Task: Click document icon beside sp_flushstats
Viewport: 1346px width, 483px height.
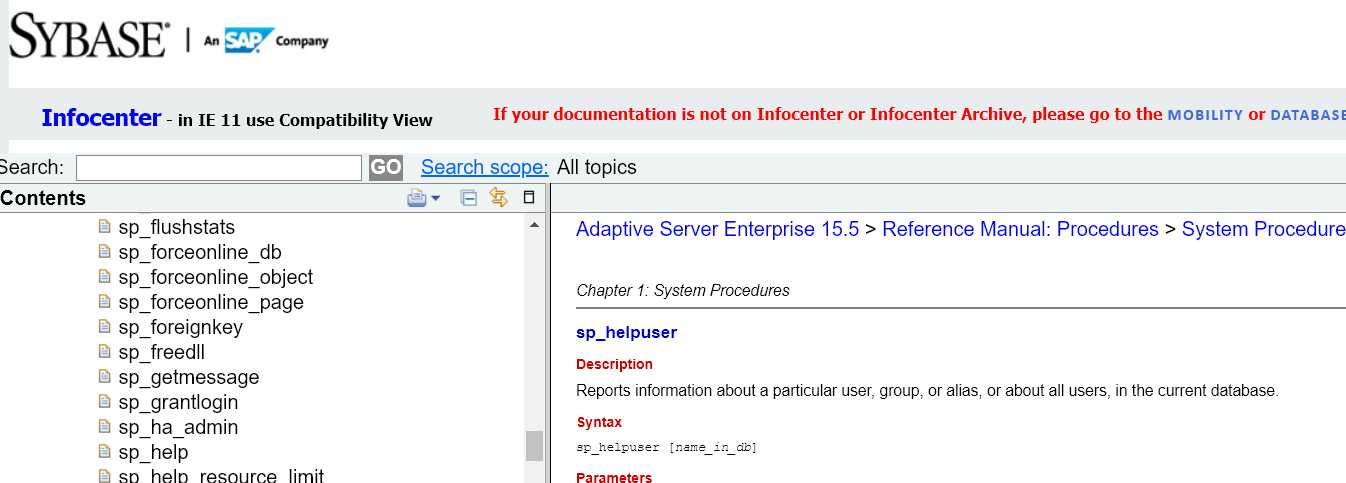Action: tap(105, 227)
